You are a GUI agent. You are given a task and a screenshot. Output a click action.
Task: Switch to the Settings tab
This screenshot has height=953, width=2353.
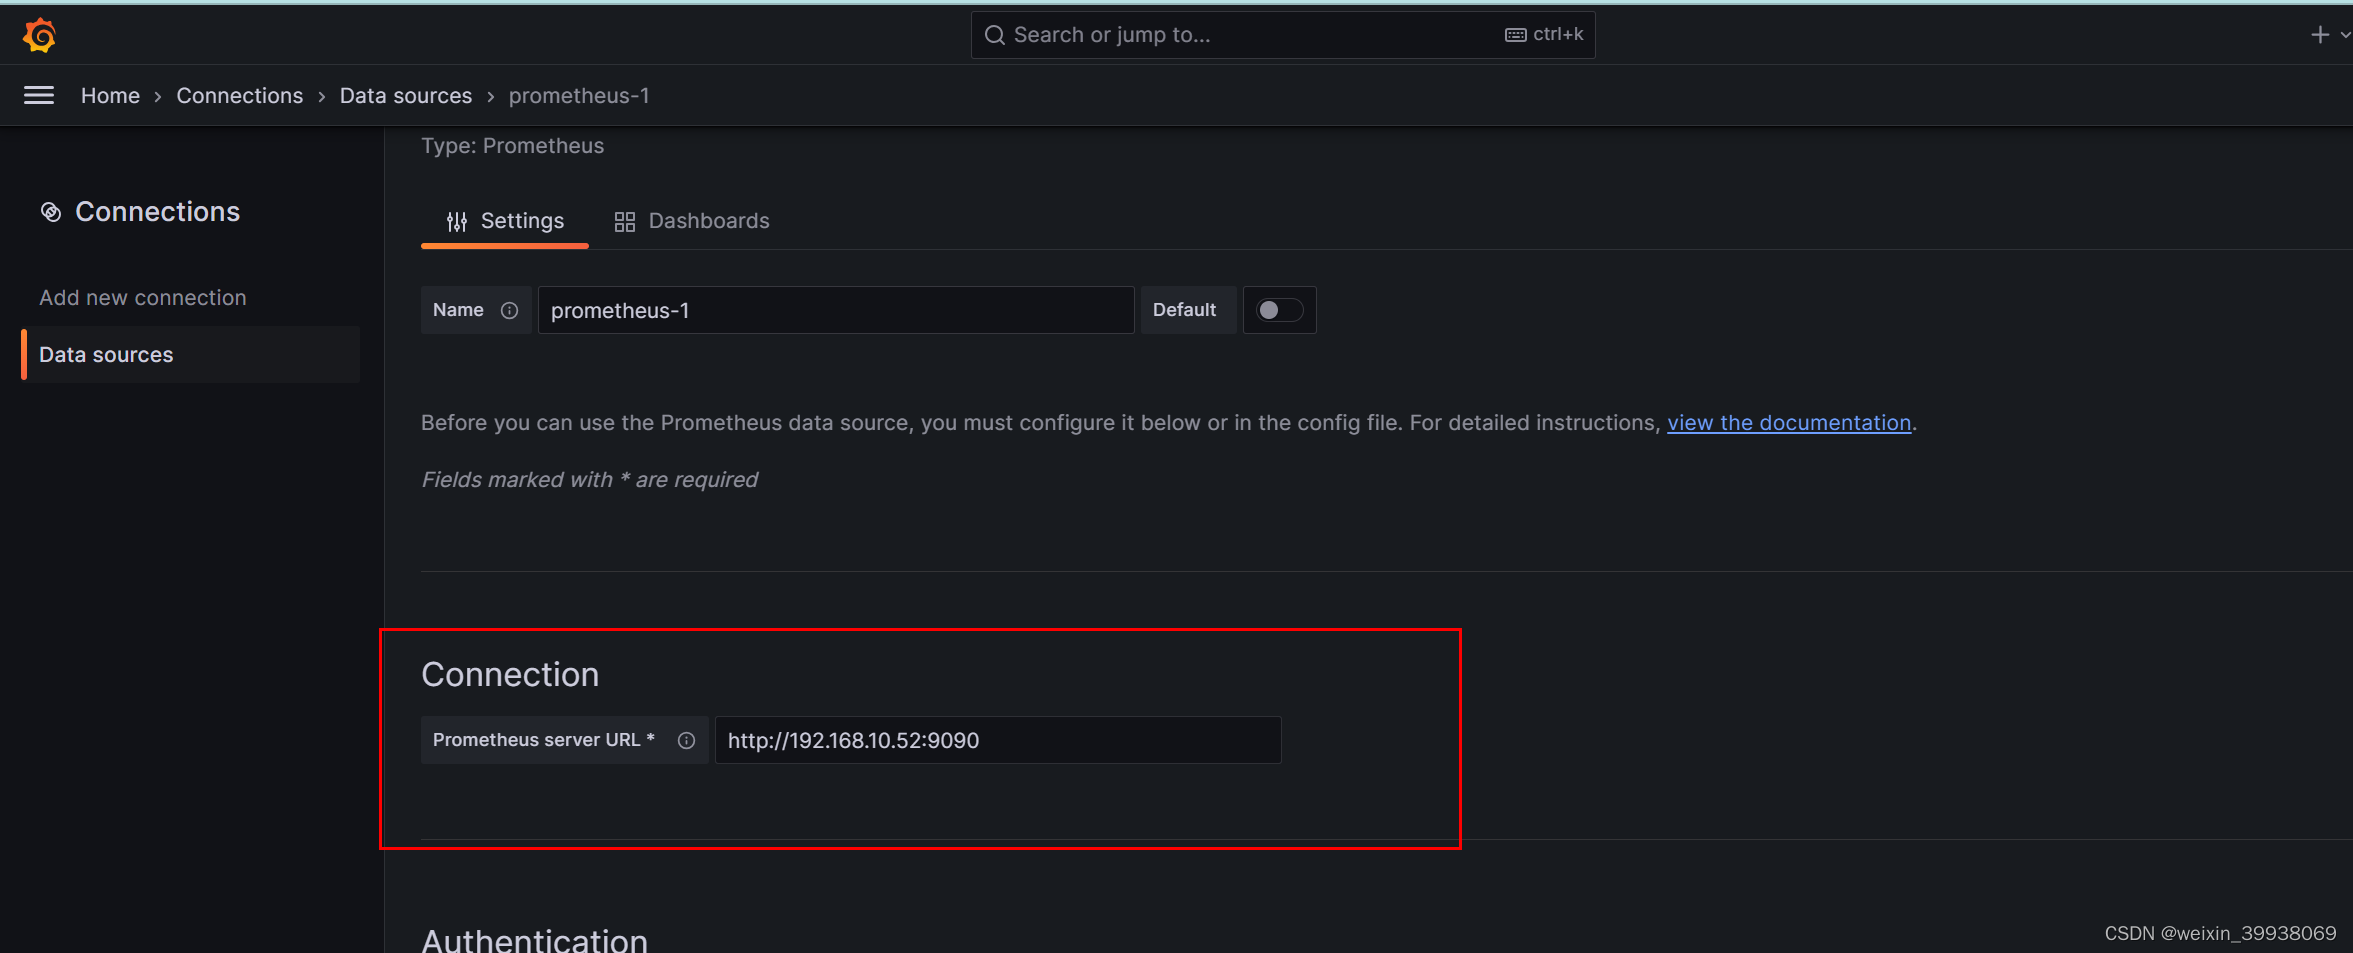click(x=505, y=221)
